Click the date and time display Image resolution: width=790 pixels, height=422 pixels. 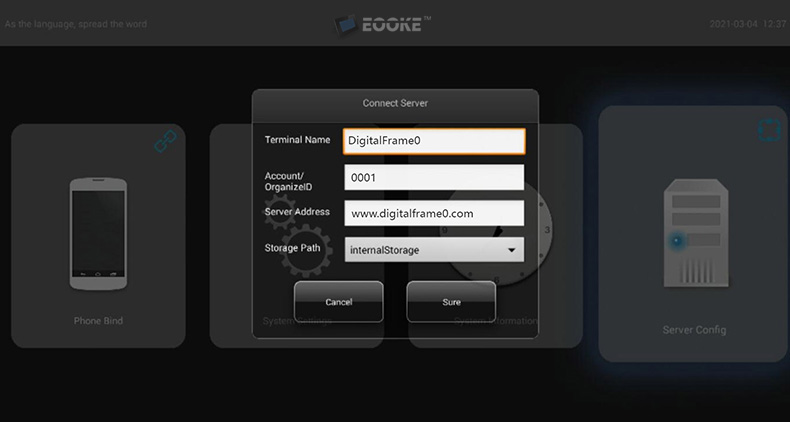click(x=748, y=24)
